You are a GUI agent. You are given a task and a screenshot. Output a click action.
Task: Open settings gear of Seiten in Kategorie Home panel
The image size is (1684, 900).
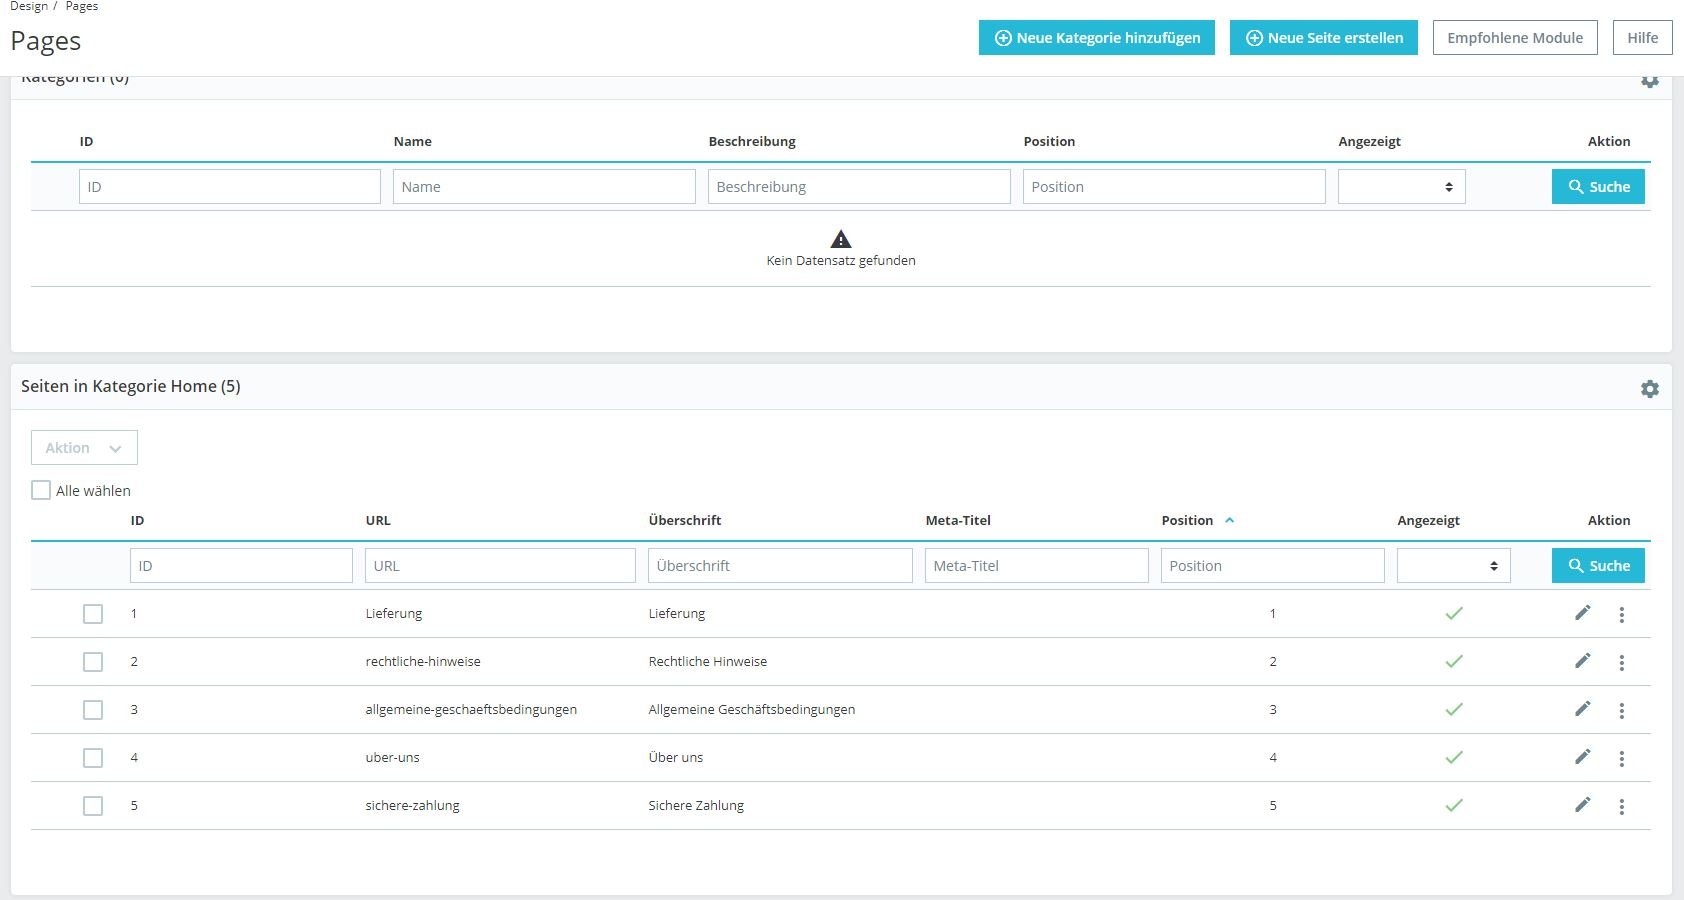1650,389
